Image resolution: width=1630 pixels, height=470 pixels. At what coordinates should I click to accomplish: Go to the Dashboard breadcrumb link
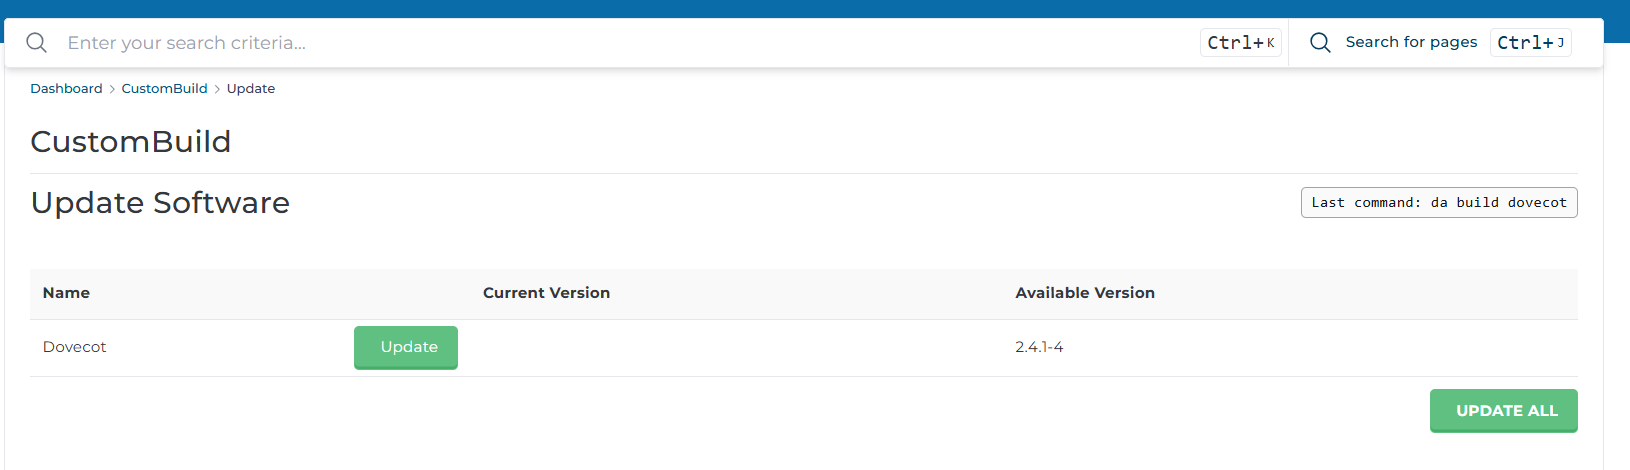[66, 89]
